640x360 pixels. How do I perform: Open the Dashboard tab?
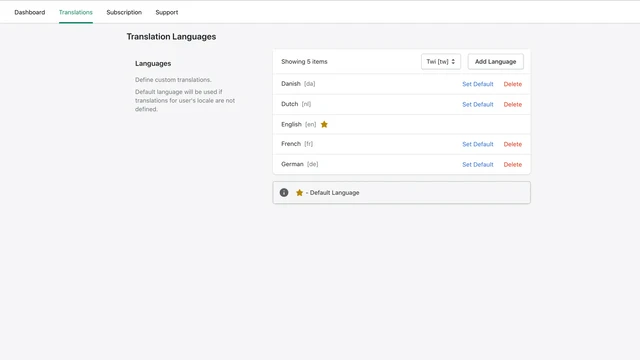(x=30, y=12)
